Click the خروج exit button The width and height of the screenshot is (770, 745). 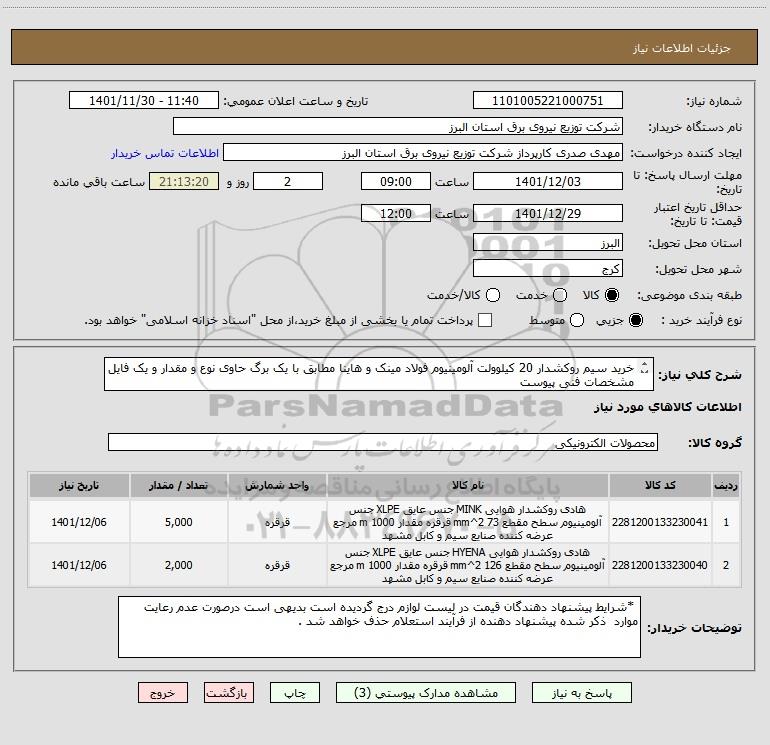pos(163,693)
